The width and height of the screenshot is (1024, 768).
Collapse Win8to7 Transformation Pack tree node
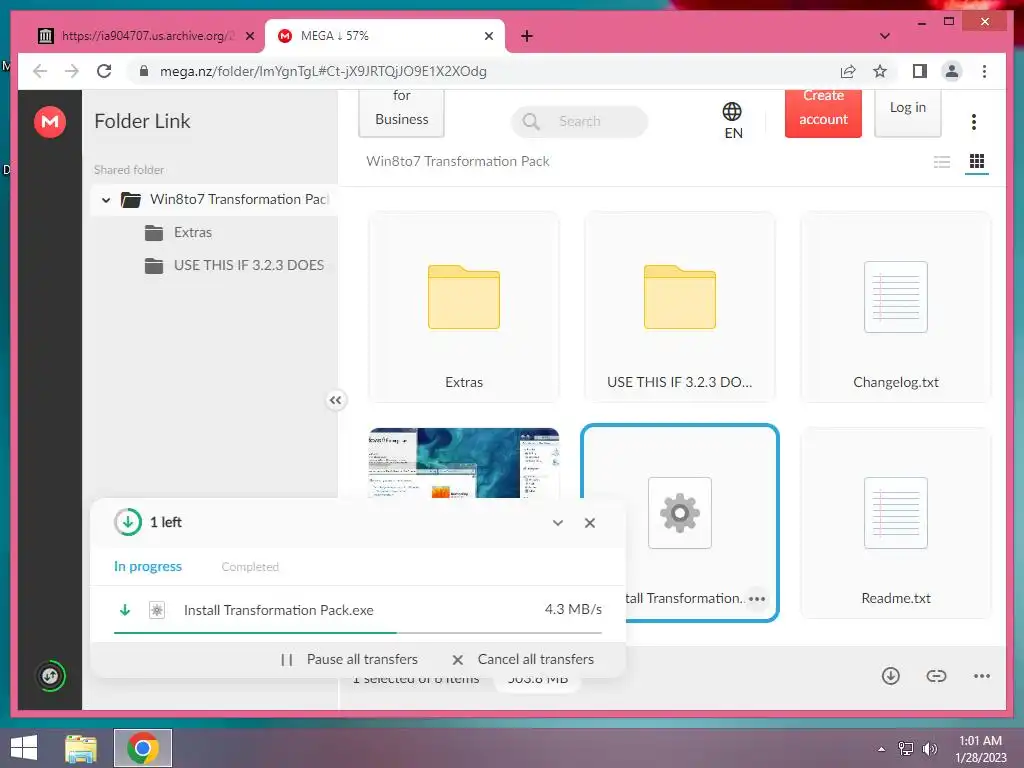click(106, 200)
